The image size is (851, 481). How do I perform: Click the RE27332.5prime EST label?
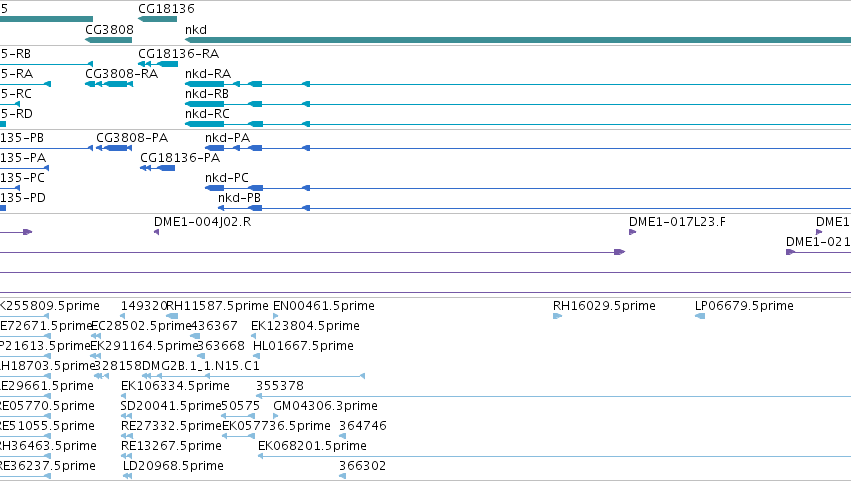coord(172,426)
